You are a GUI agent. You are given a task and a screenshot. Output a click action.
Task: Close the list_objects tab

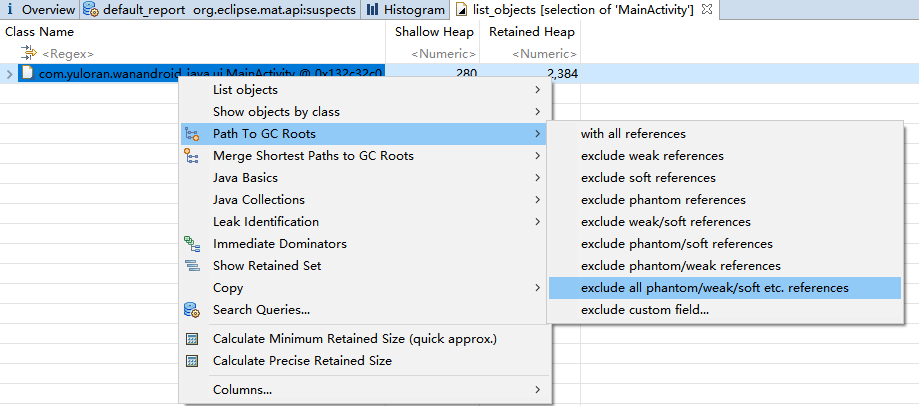[x=707, y=9]
